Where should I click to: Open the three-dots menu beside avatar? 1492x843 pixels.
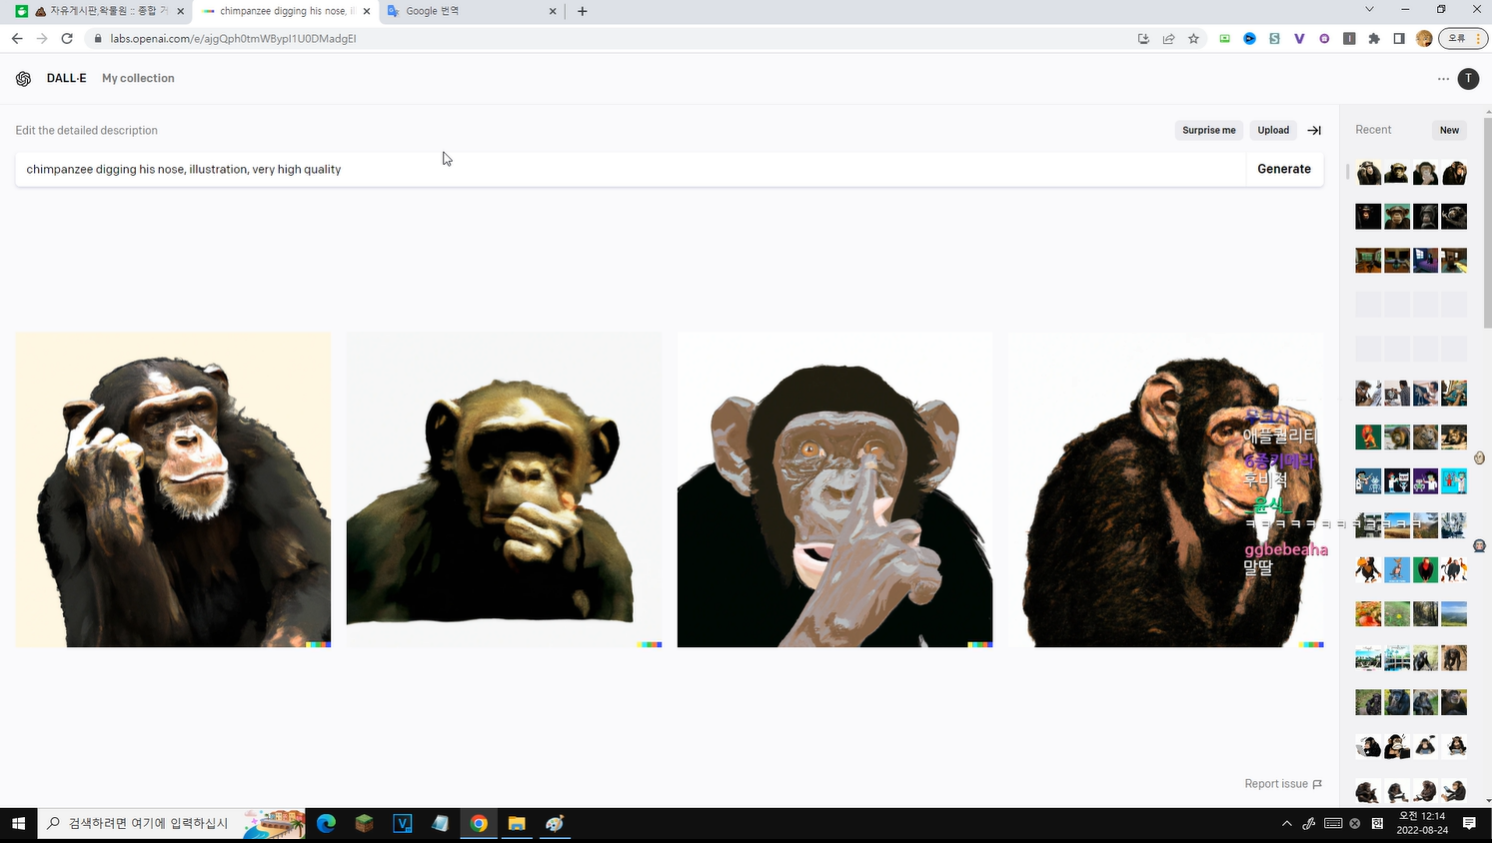(1443, 79)
